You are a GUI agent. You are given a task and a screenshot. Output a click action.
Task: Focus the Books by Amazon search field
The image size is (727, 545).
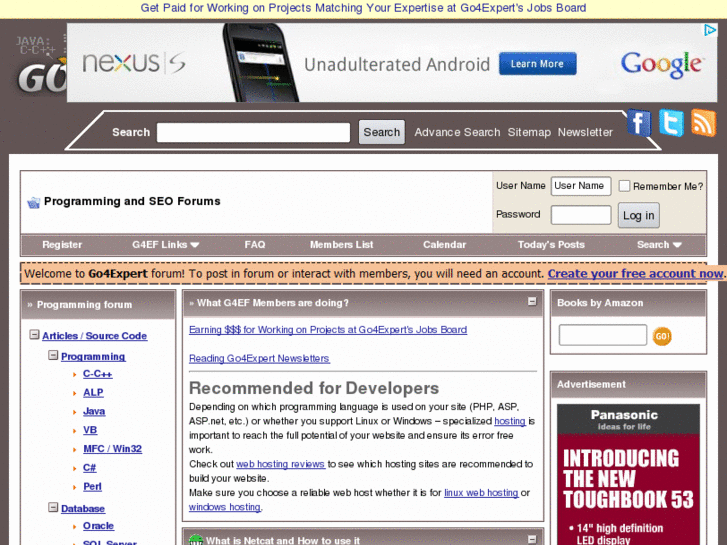[x=602, y=335]
